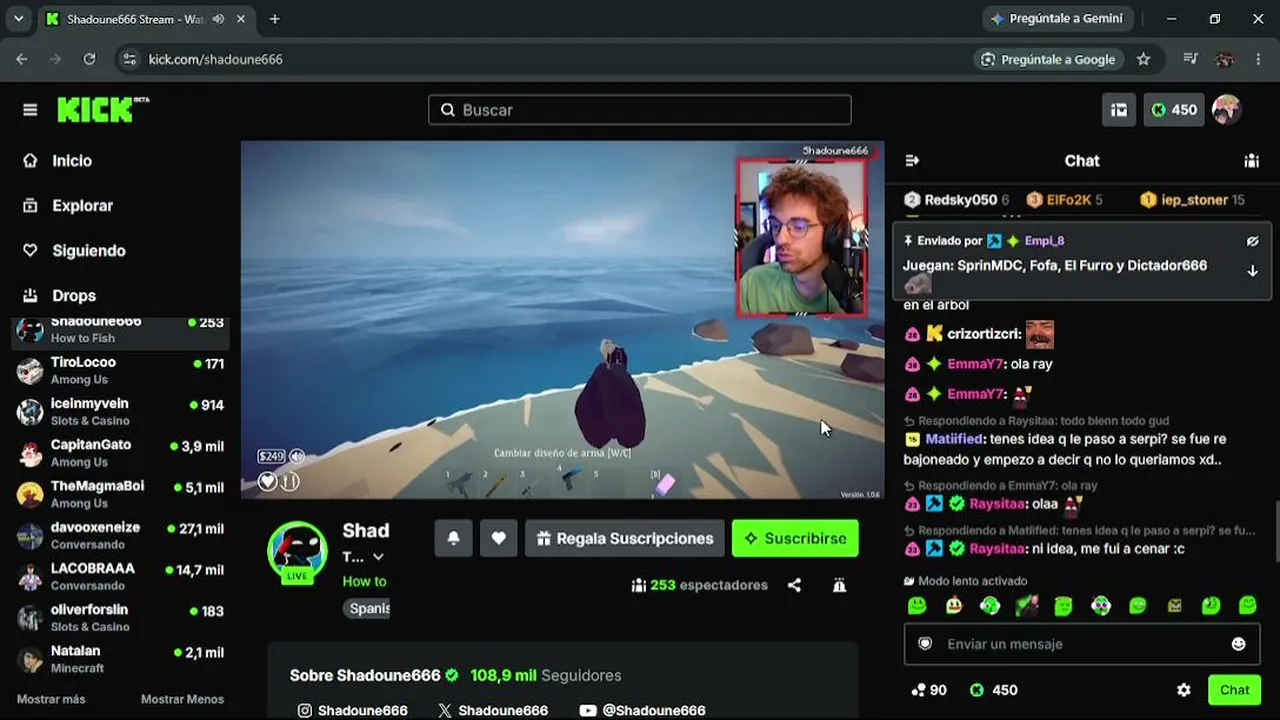
Task: Click Redsky050 in chat leaderboard
Action: coord(956,200)
